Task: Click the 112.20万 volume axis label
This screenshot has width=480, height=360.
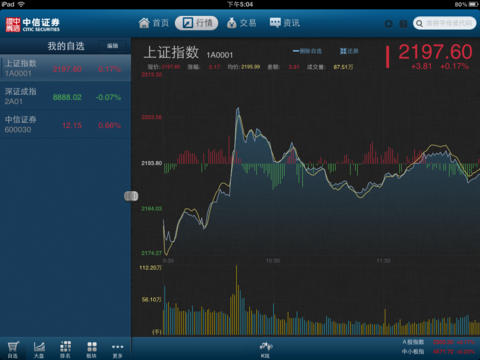Action: click(x=150, y=268)
